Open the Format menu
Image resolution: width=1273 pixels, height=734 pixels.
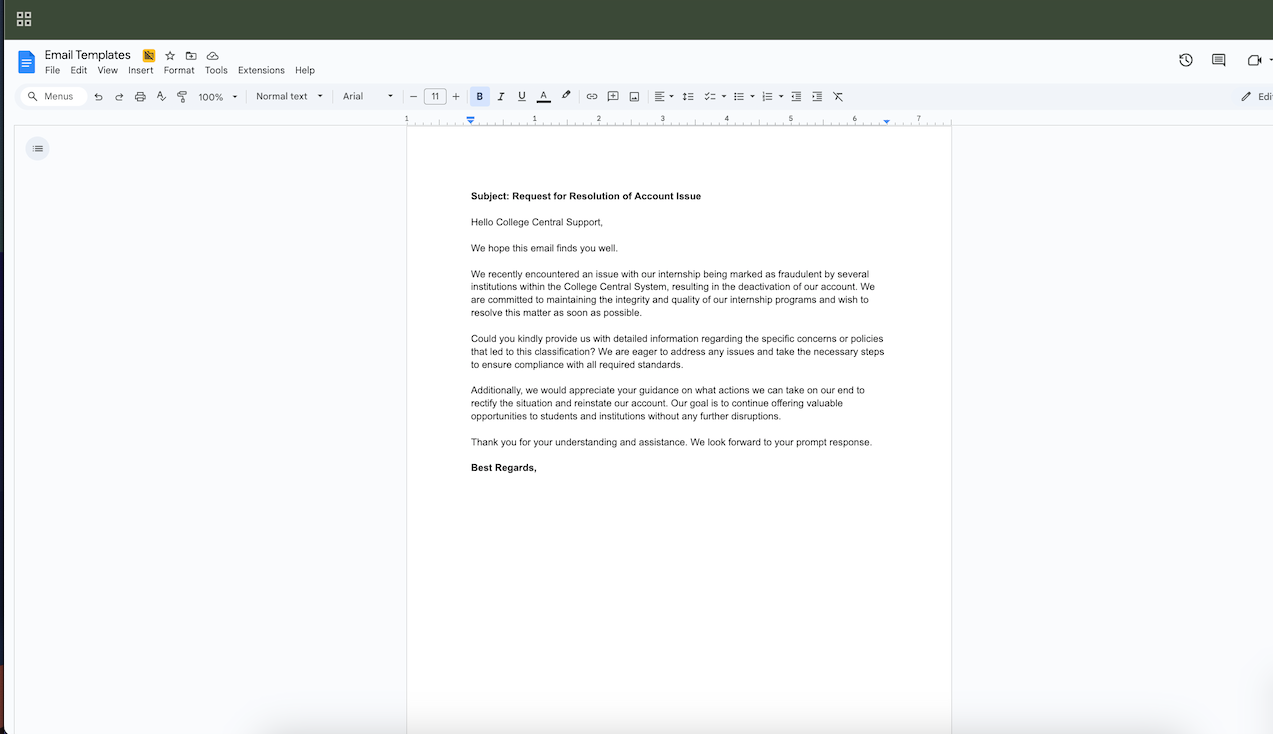pos(179,71)
